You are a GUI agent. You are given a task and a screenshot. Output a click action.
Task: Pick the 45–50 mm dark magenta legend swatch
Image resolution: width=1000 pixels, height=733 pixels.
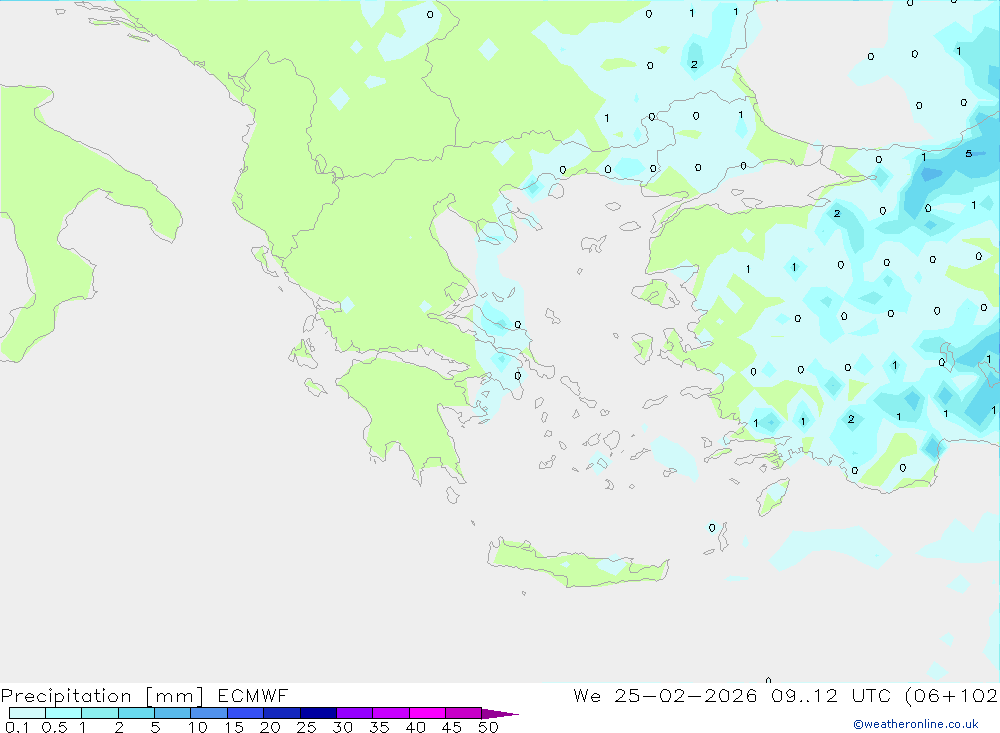(x=463, y=713)
